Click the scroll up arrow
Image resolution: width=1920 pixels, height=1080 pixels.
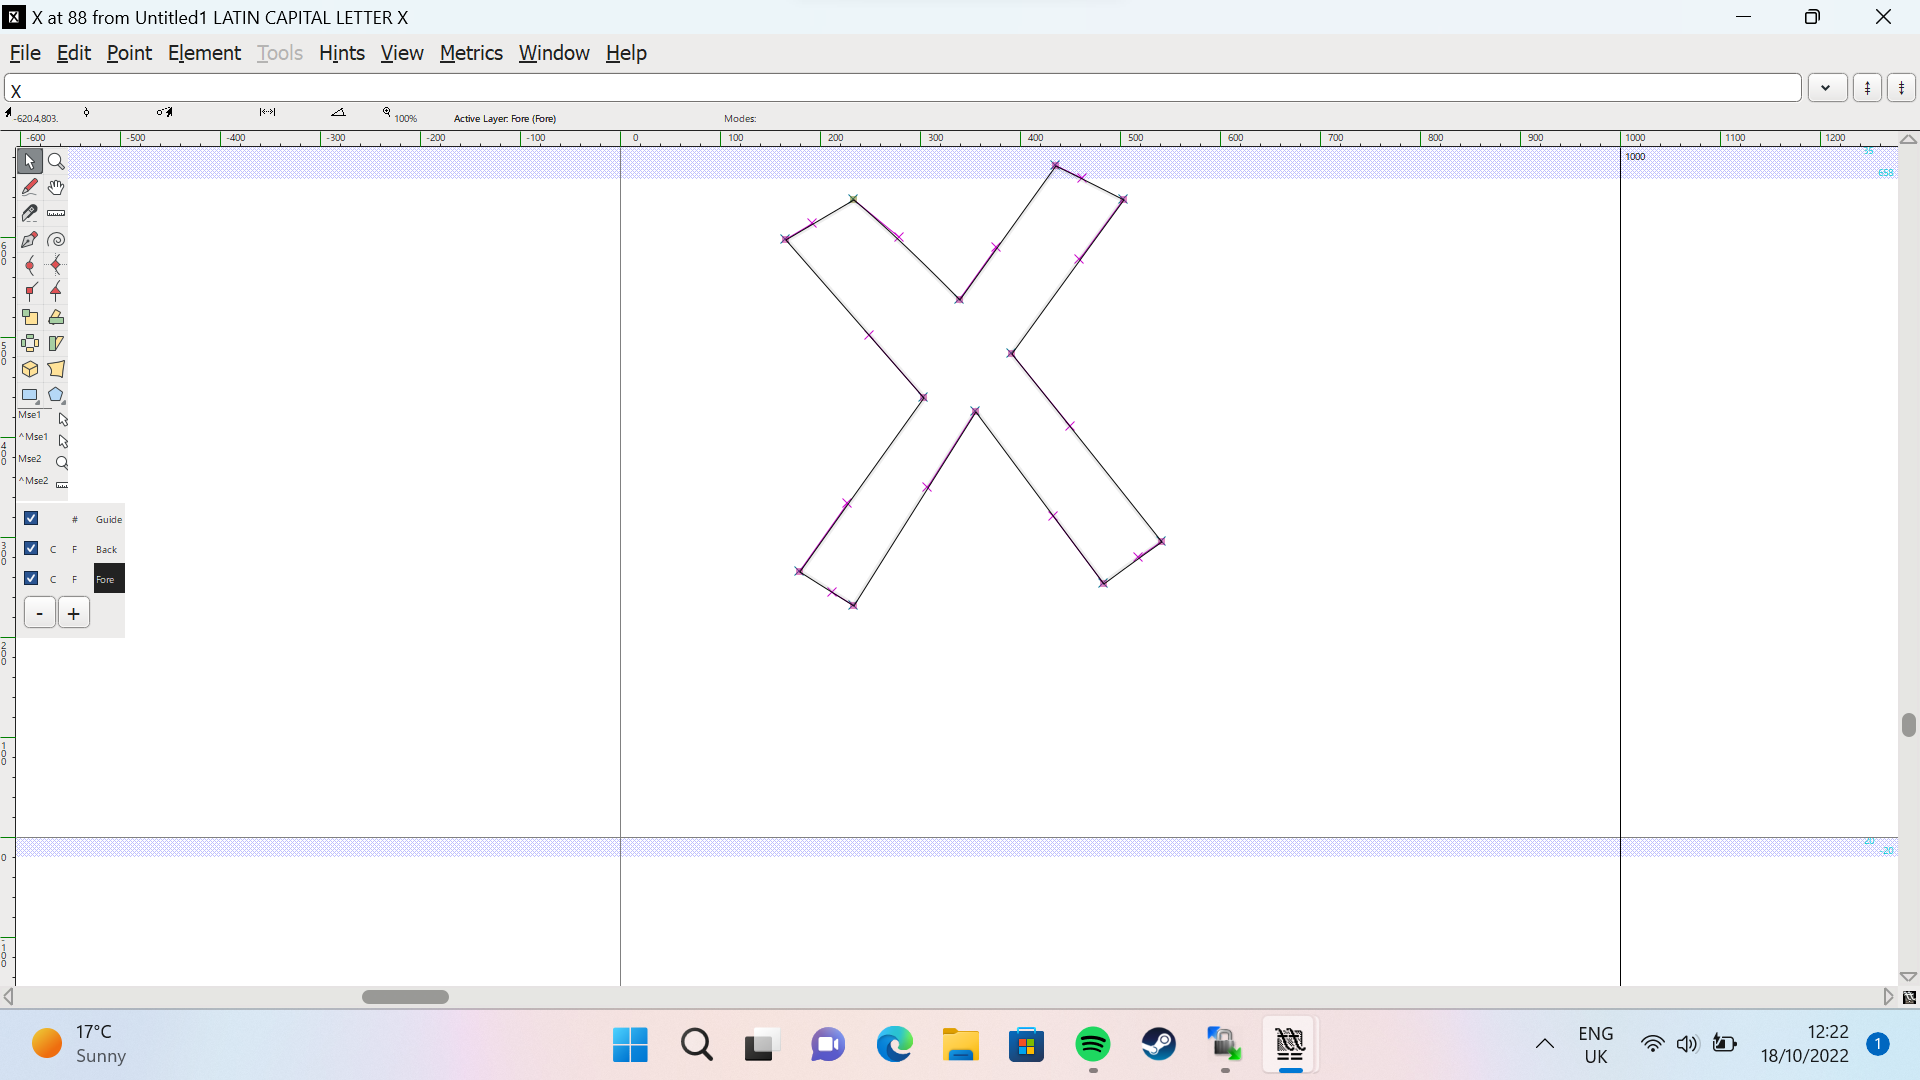click(x=1909, y=140)
